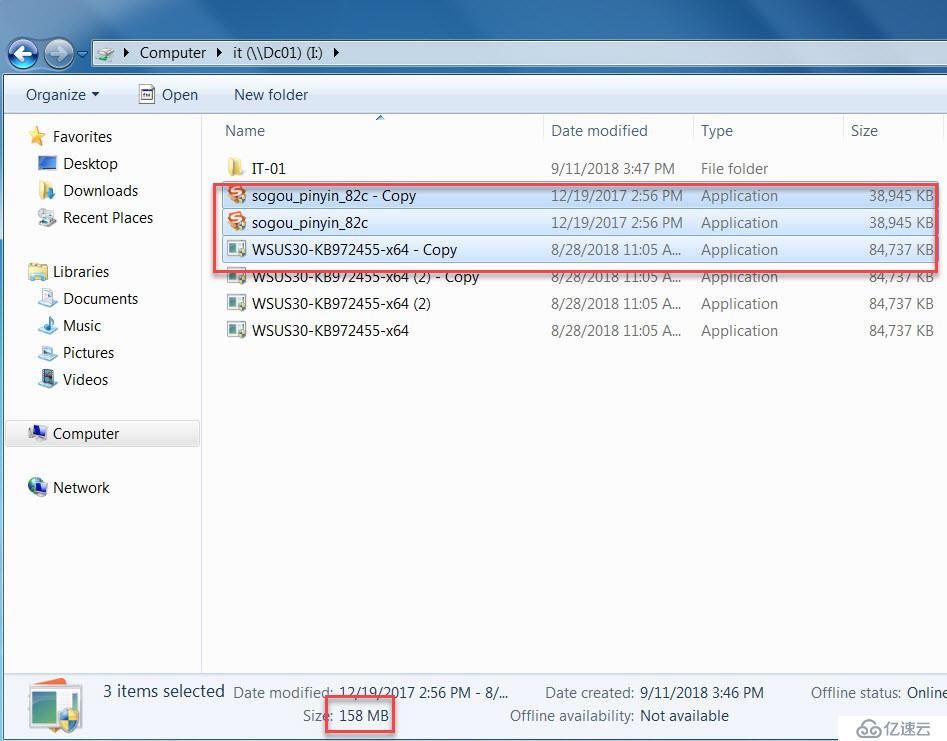Click the 9/11/2018 3:47 PM date of IT-01
The height and width of the screenshot is (741, 947).
click(x=612, y=168)
